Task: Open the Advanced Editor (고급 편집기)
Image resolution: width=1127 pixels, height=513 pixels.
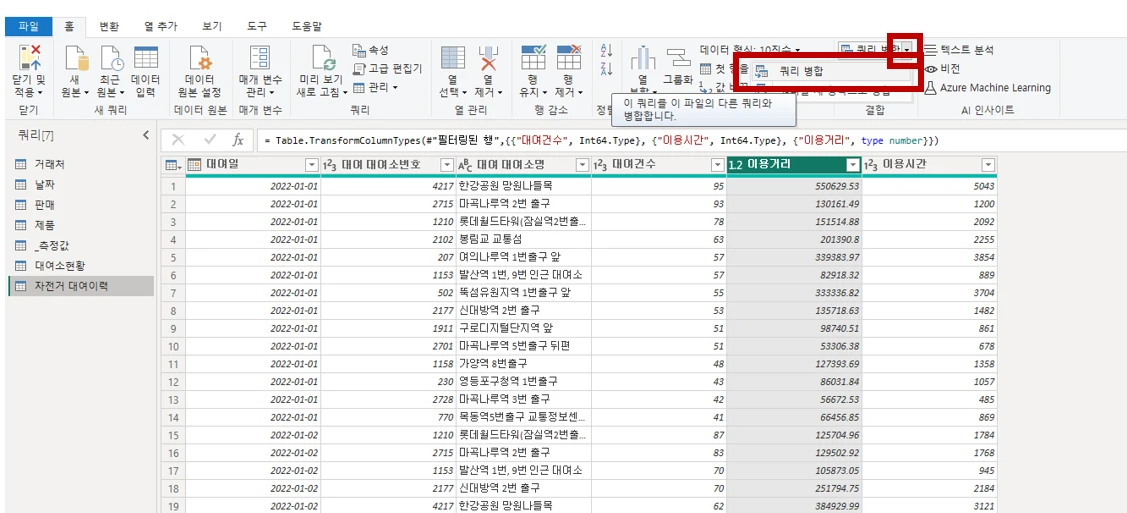Action: click(387, 68)
